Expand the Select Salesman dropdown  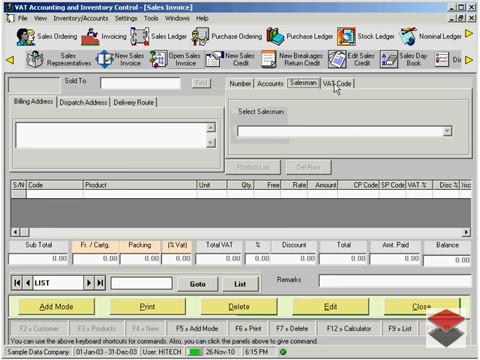447,131
